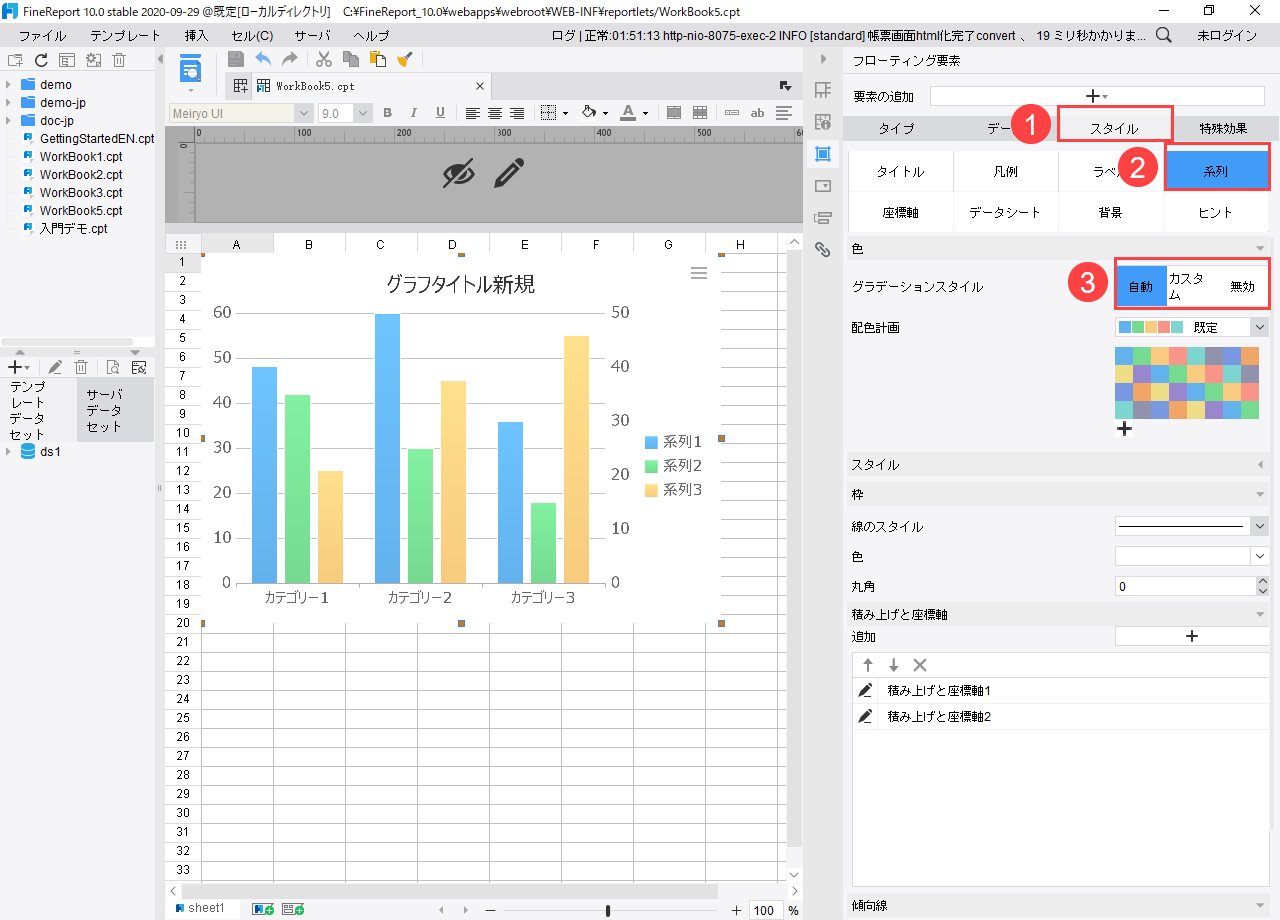Screen dimensions: 1280x920
Task: Set gradient style to 自動
Action: 1141,287
